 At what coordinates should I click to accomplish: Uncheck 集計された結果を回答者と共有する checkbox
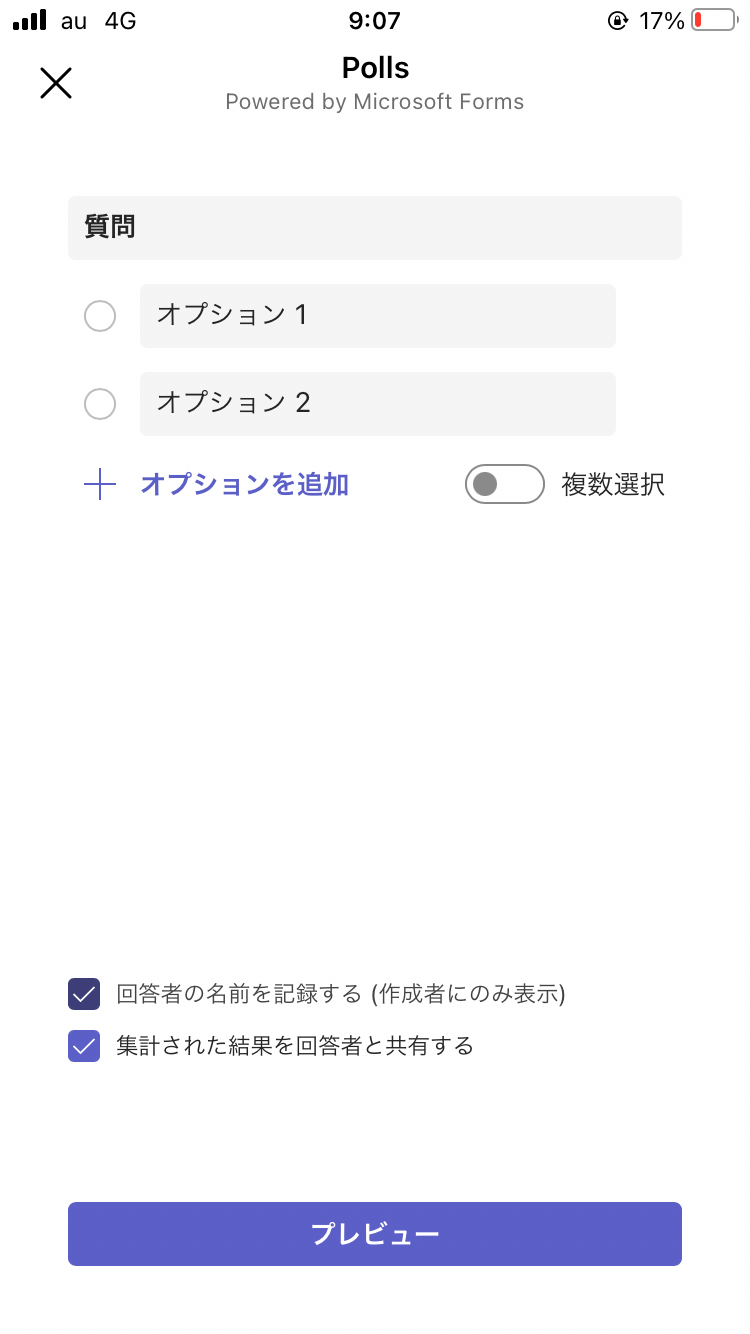tap(84, 1046)
